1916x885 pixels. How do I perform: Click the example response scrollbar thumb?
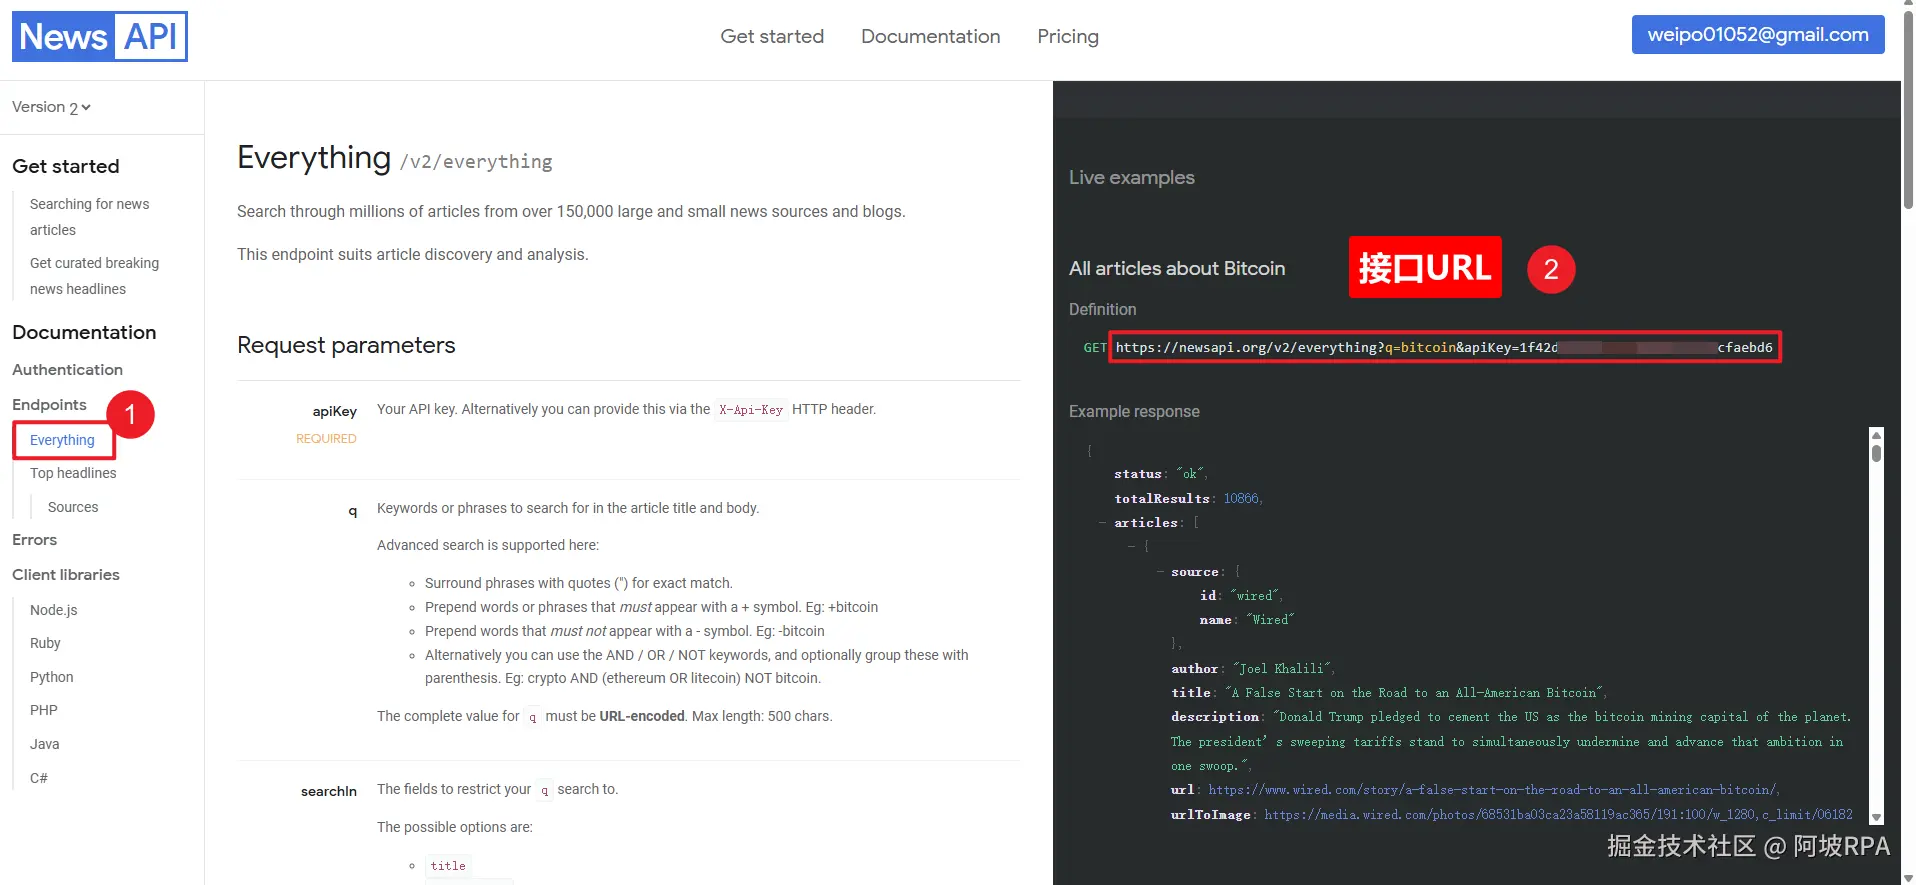(1876, 453)
